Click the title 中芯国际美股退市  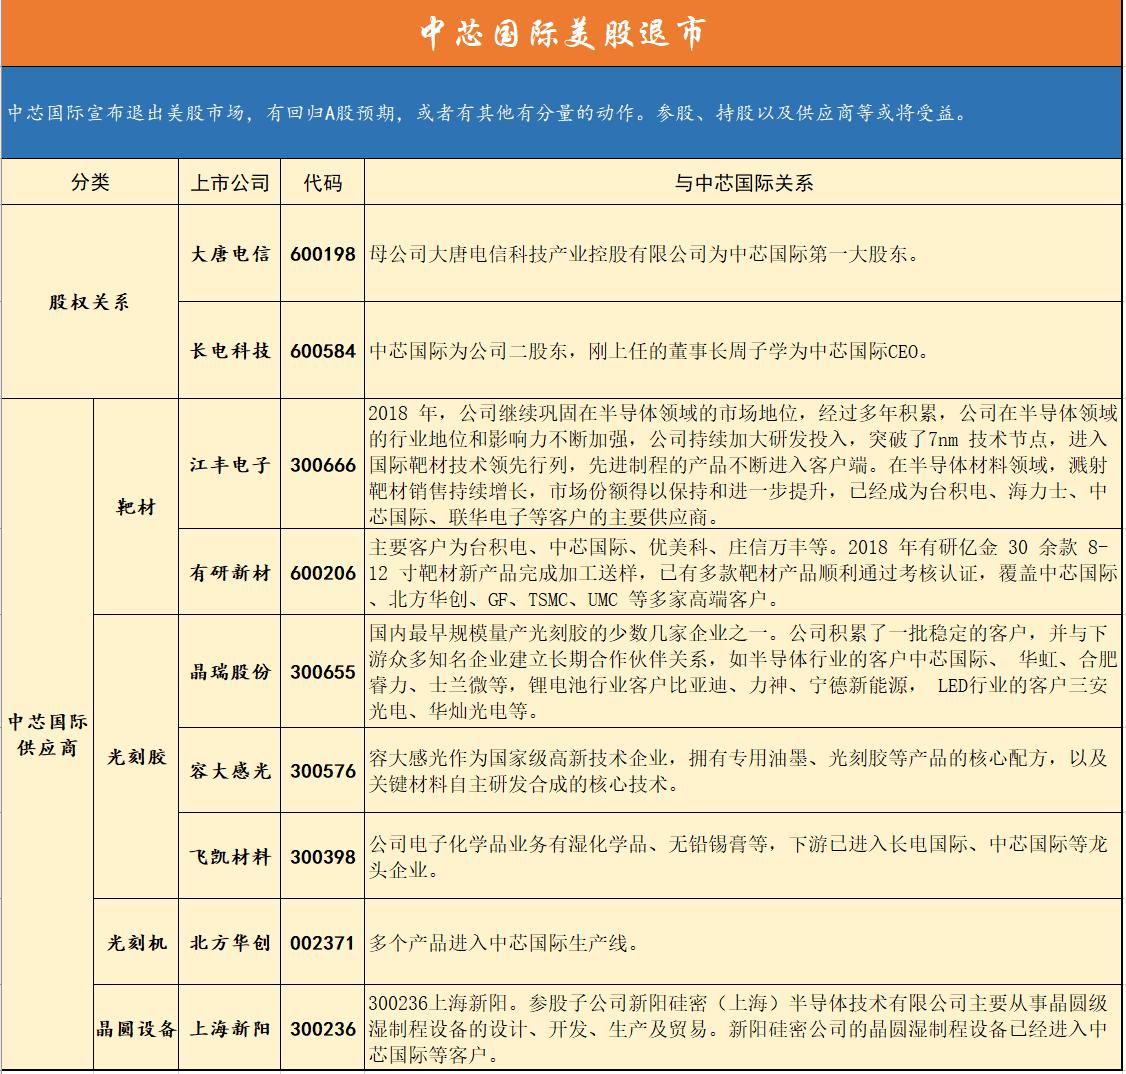pyautogui.click(x=562, y=33)
